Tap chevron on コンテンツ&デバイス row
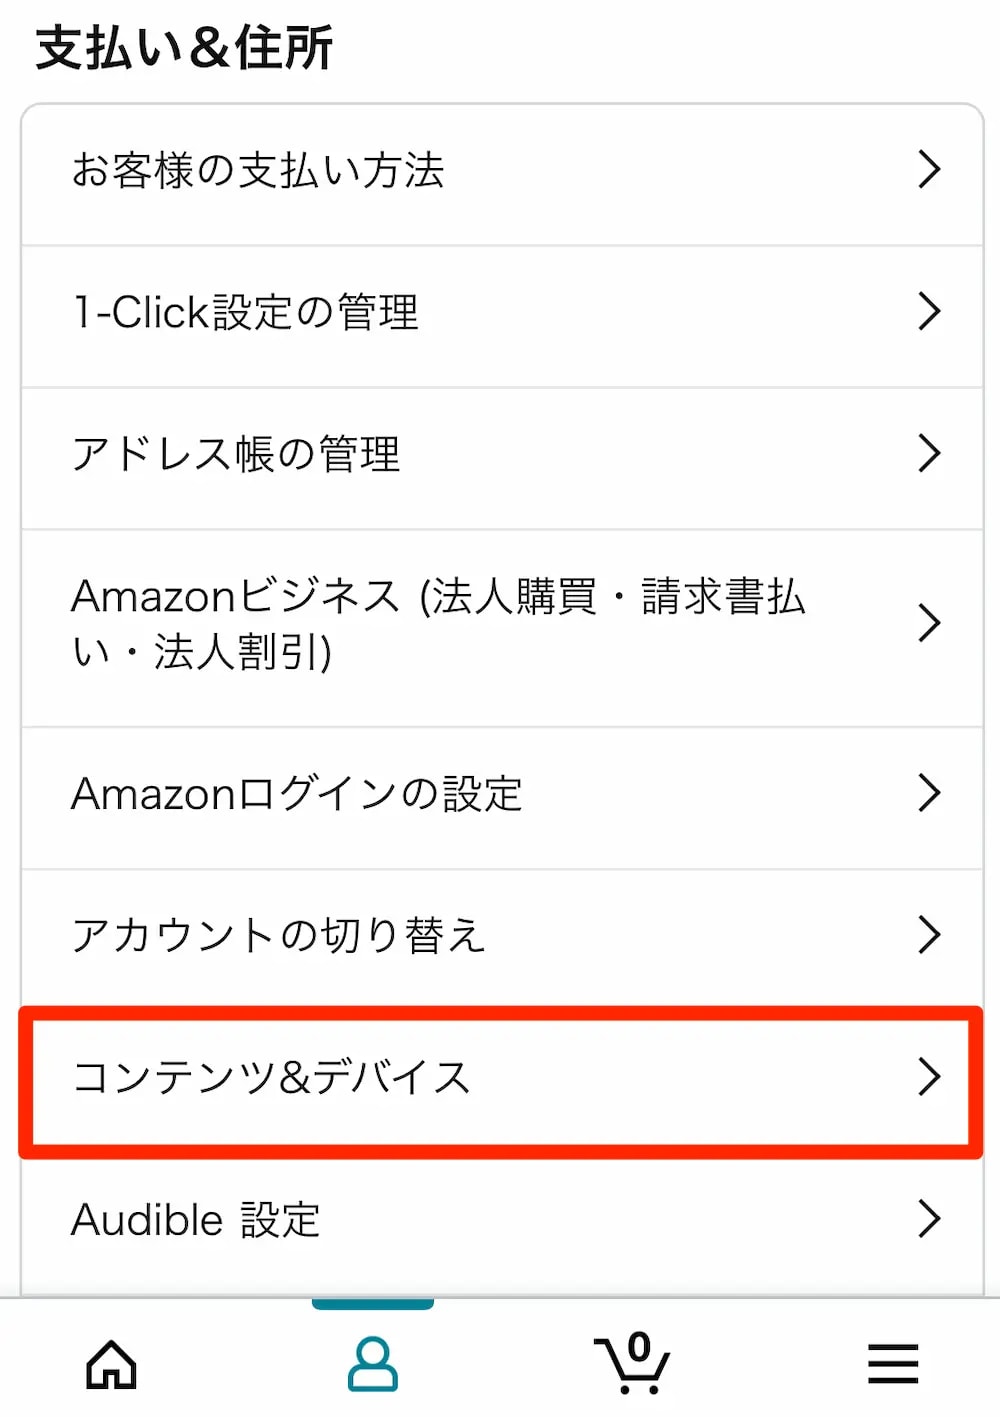 coord(929,1077)
